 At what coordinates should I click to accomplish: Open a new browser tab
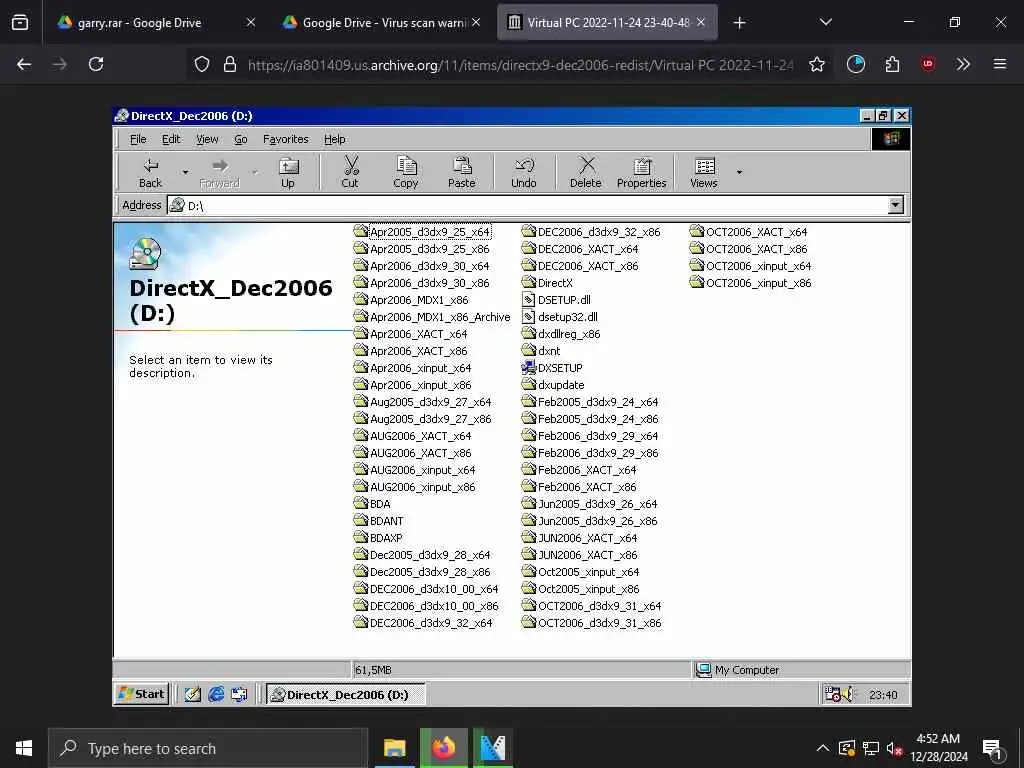739,23
